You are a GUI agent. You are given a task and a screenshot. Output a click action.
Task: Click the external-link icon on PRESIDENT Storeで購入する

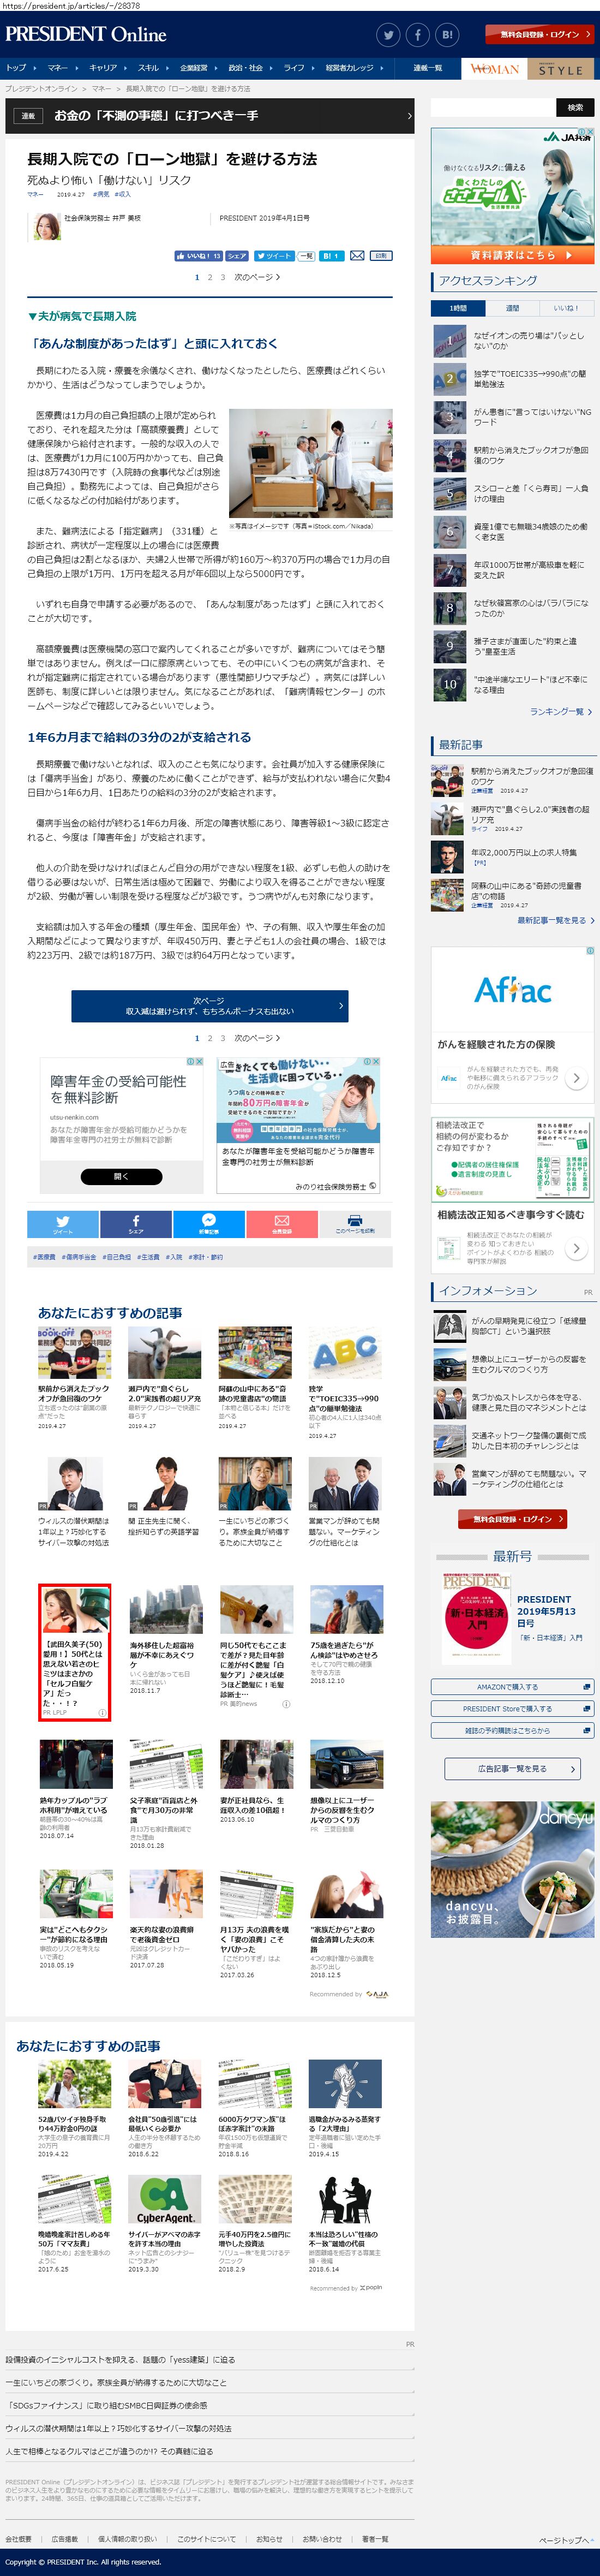586,1709
